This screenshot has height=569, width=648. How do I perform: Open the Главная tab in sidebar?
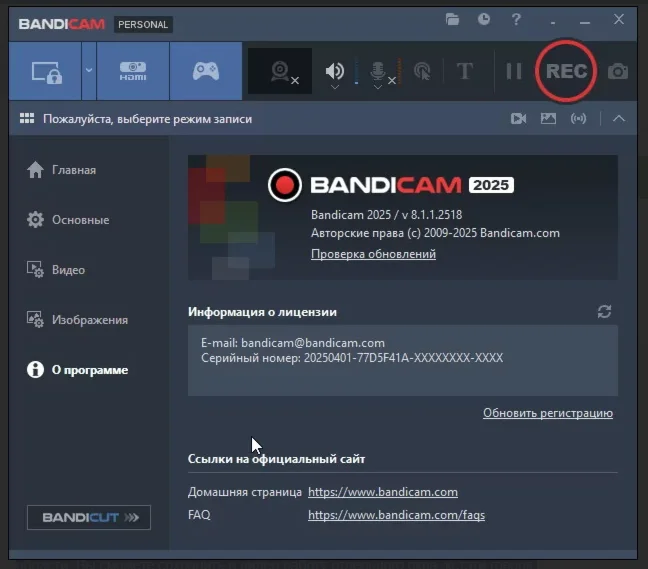coord(74,170)
